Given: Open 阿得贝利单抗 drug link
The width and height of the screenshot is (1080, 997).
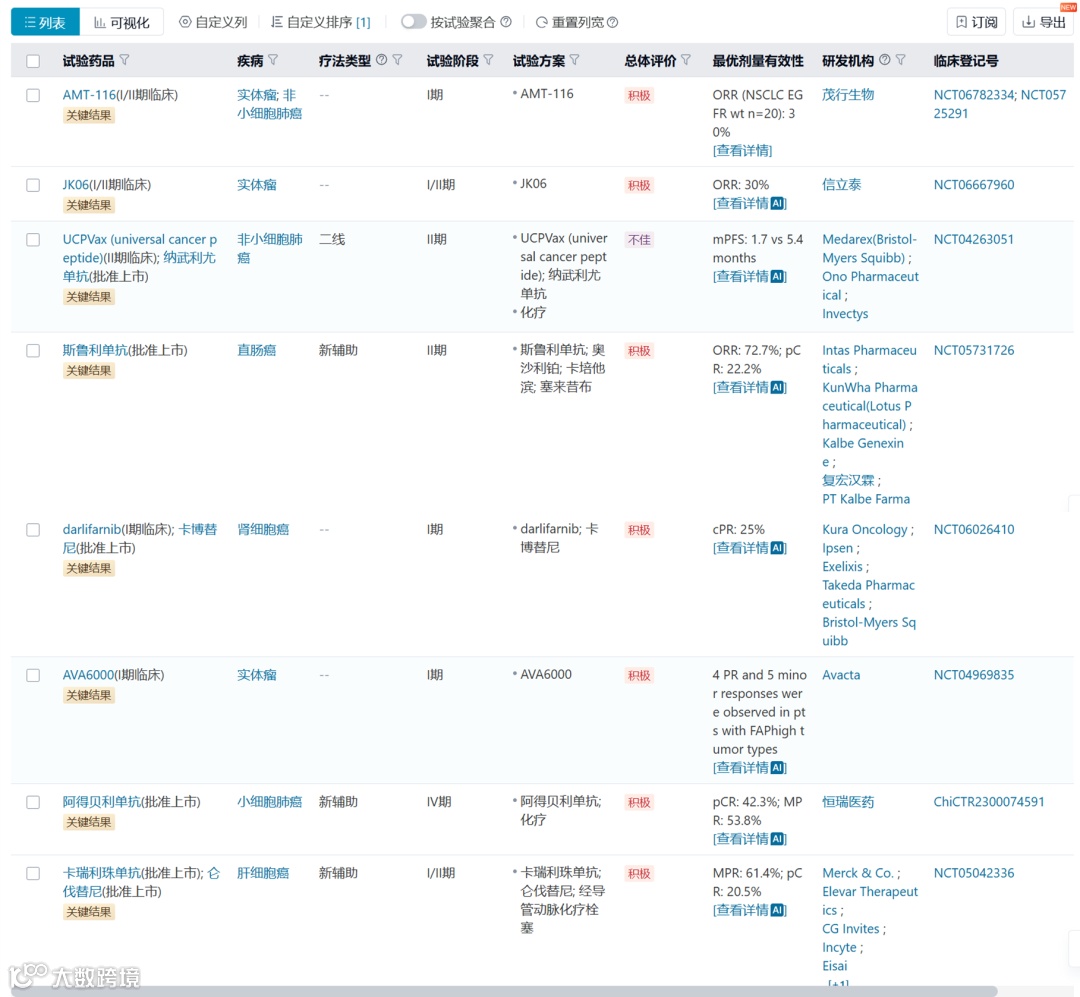Looking at the screenshot, I should point(101,802).
